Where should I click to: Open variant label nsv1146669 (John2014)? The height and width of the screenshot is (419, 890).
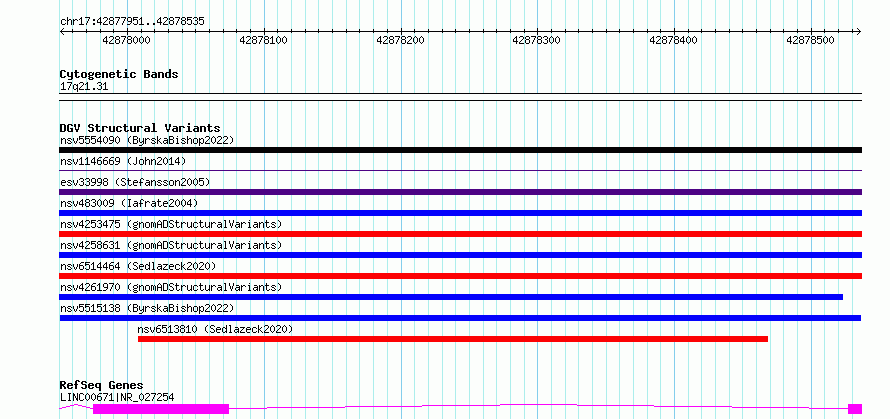click(123, 161)
